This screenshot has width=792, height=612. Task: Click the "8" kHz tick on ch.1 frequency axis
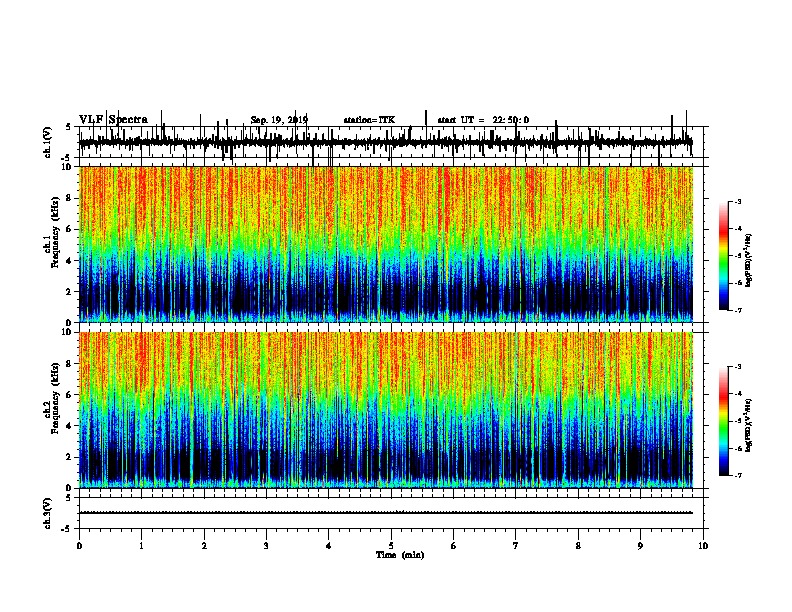[70, 198]
